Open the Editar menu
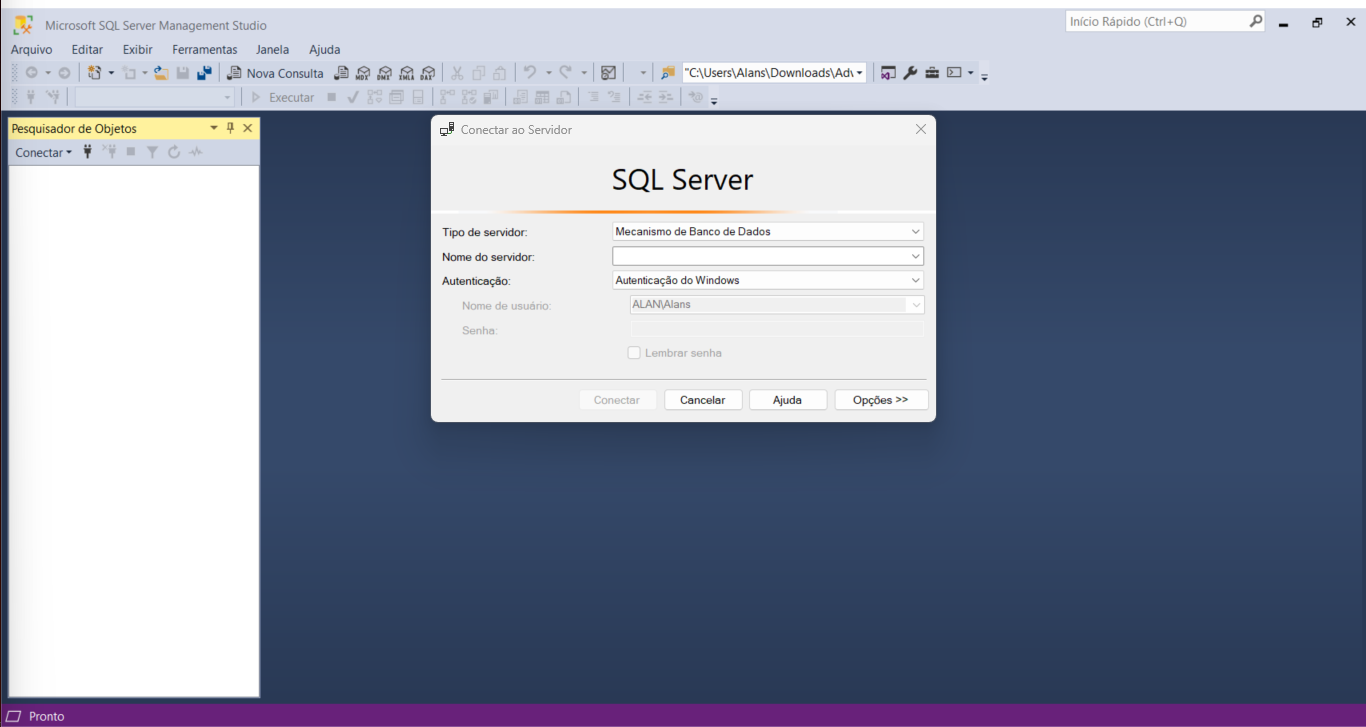 coord(87,49)
